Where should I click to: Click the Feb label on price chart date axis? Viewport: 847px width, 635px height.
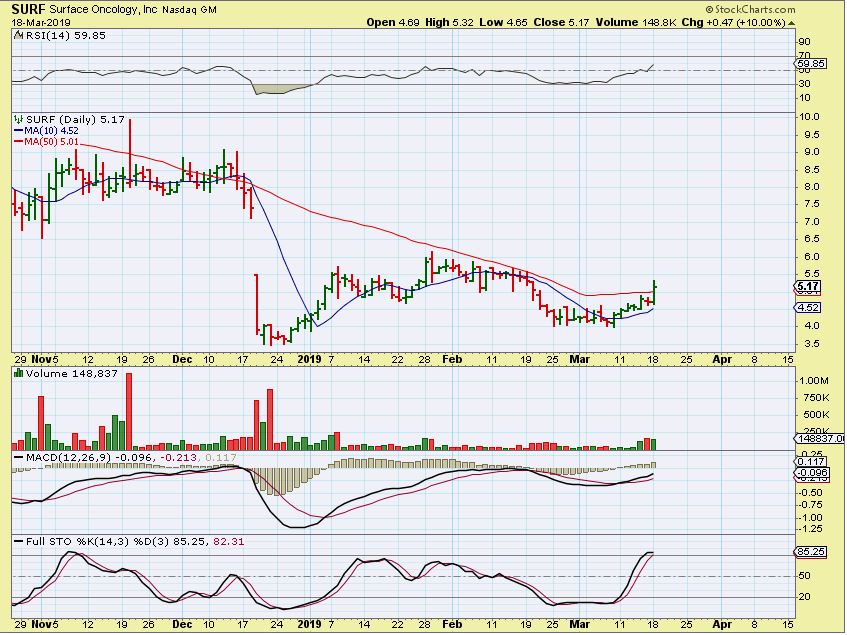click(452, 360)
